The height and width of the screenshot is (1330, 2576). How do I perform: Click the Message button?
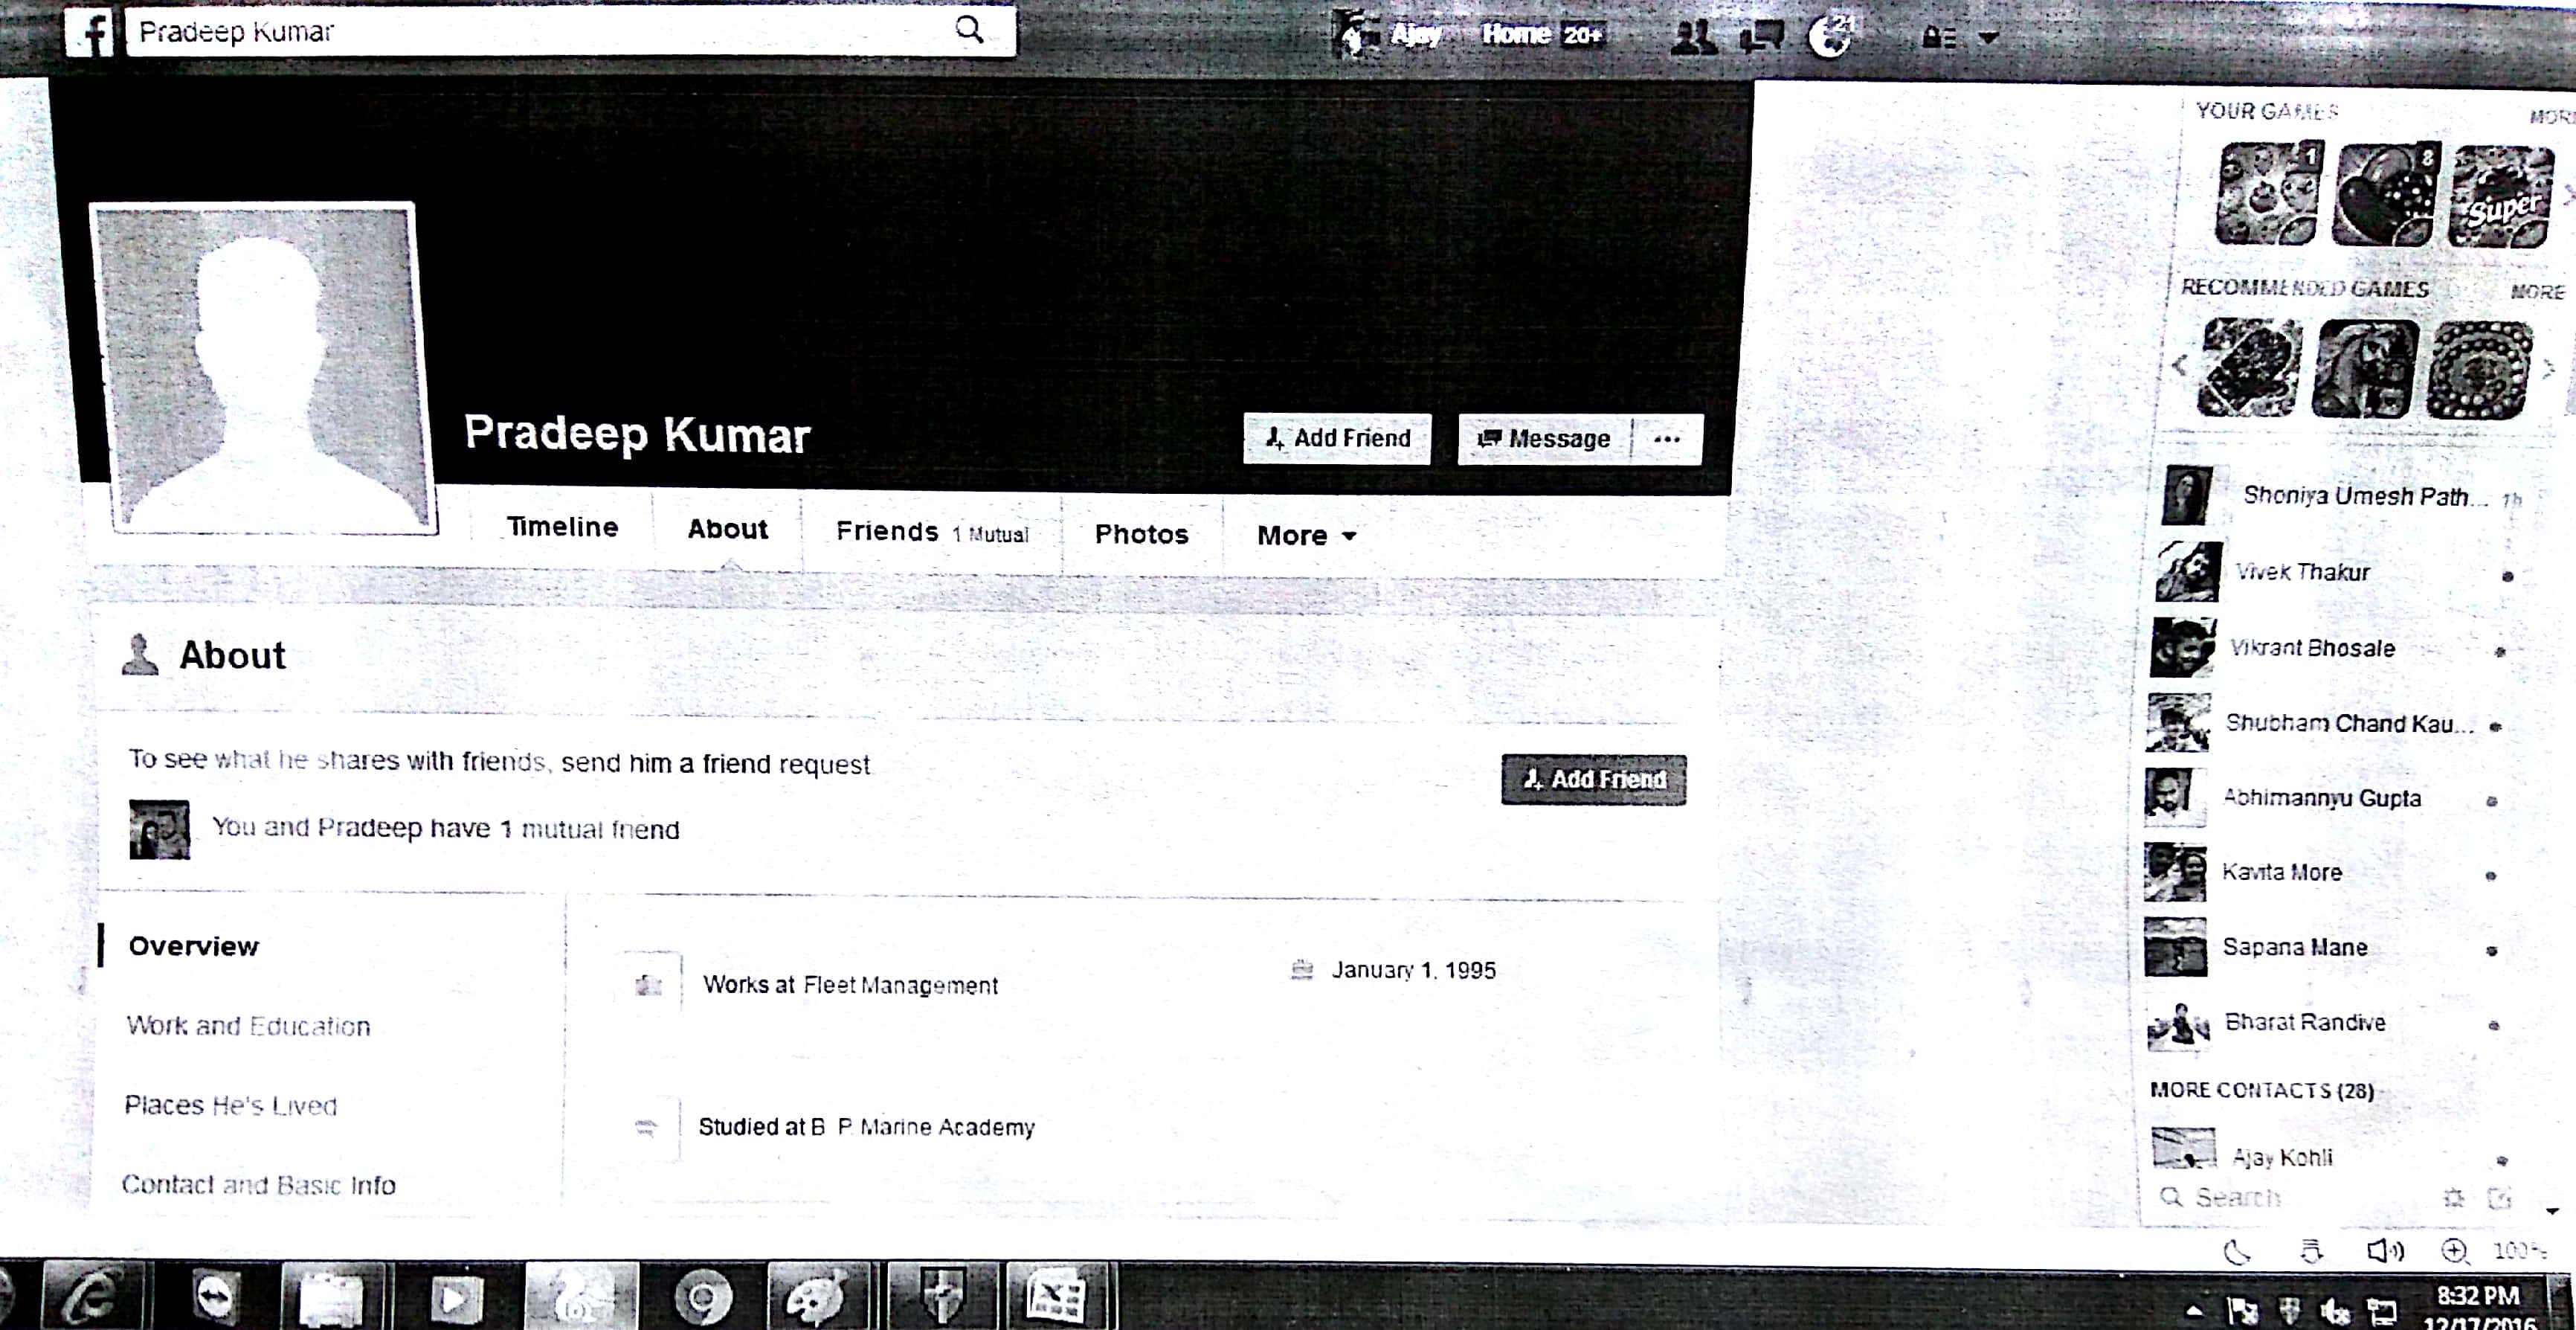(1545, 439)
